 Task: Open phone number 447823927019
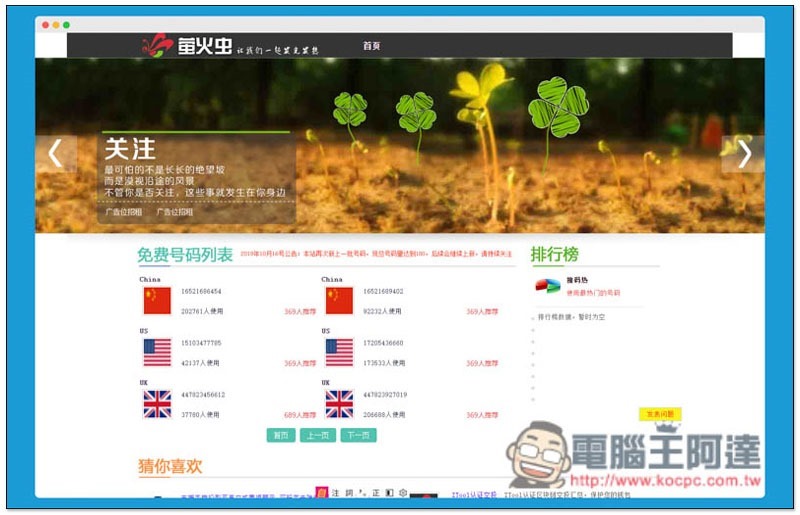click(385, 394)
